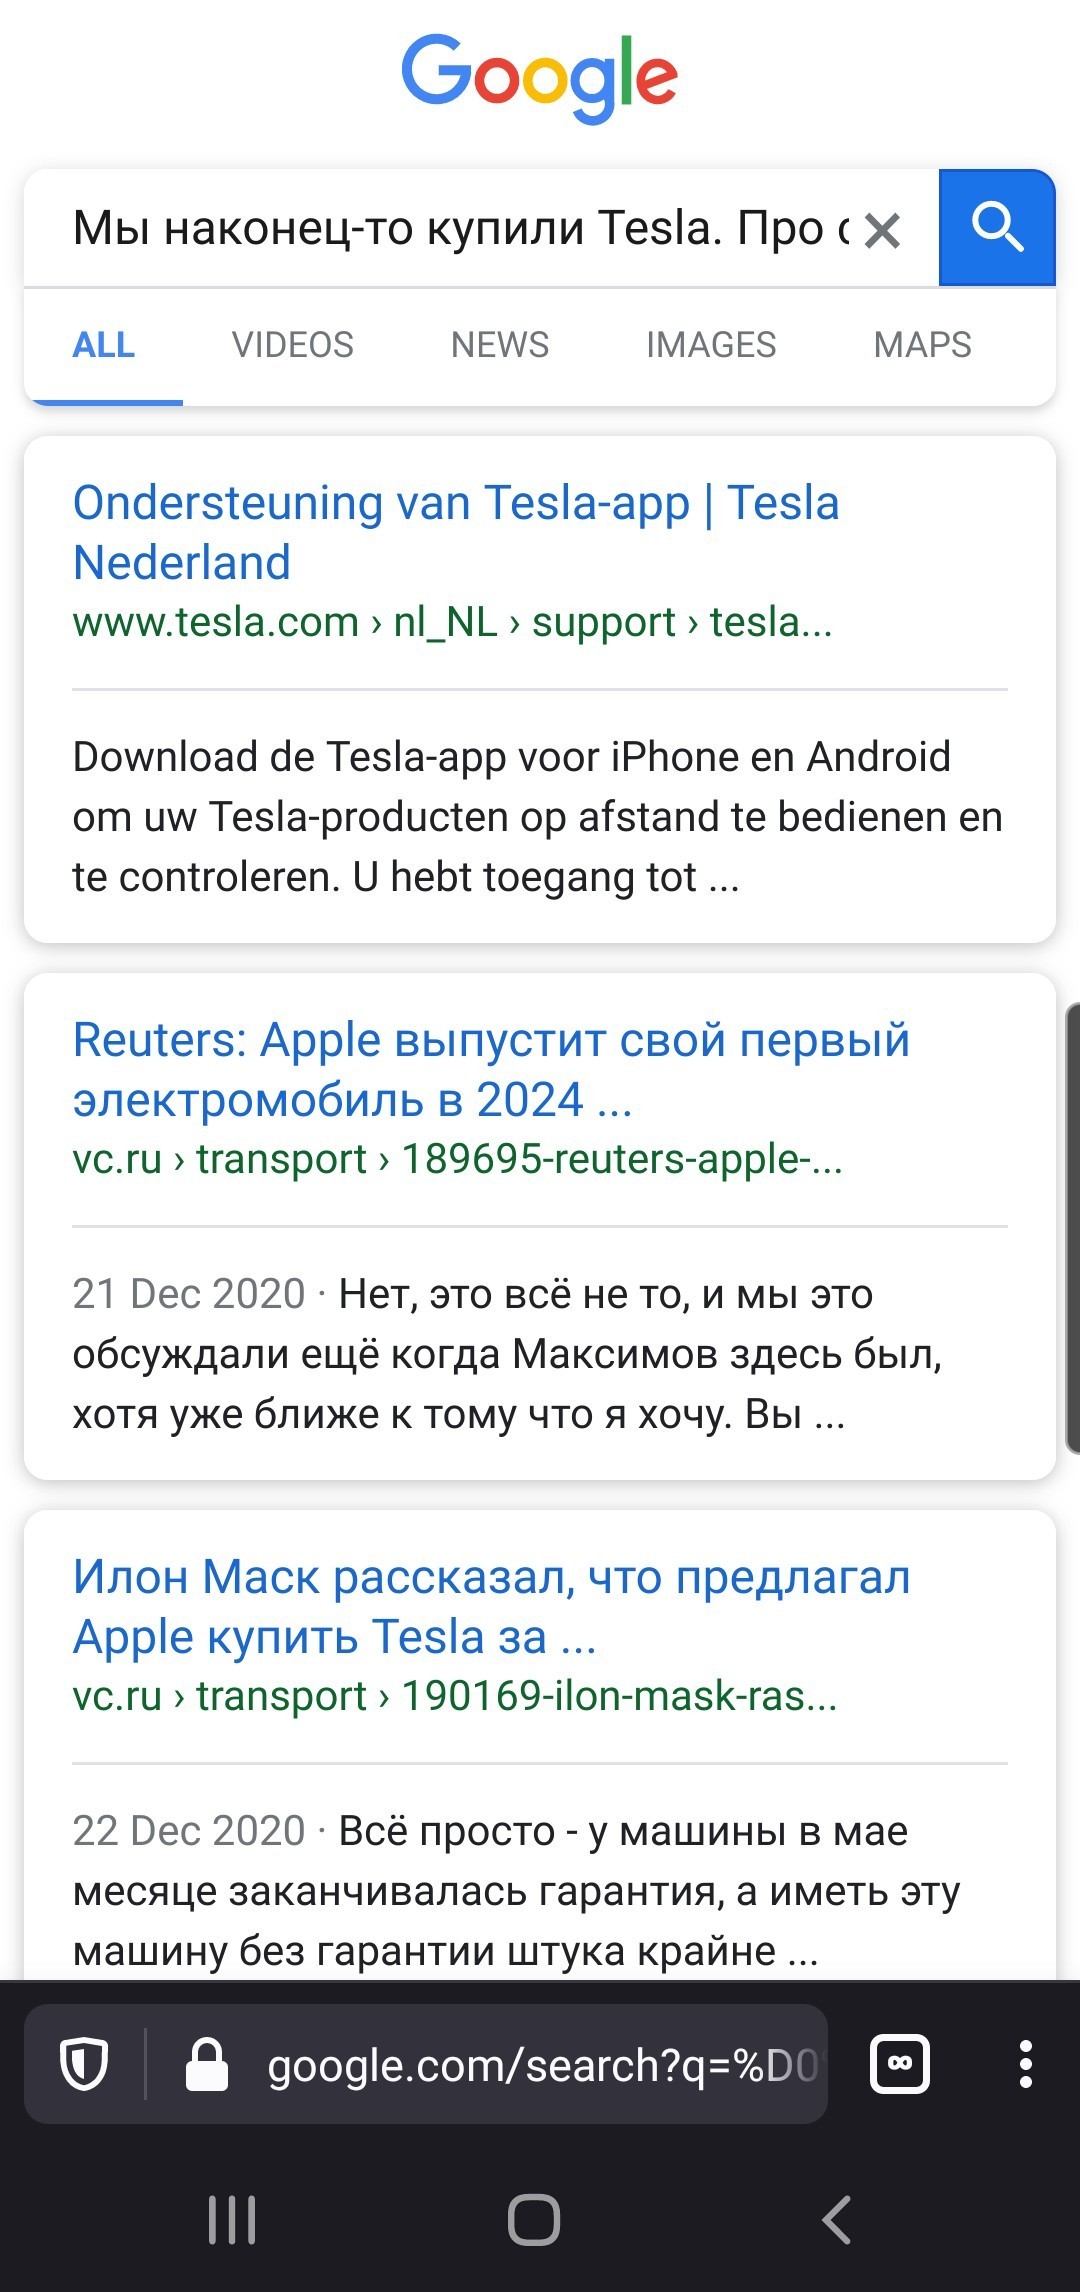Image resolution: width=1080 pixels, height=2292 pixels.
Task: Open the browser three-dot menu
Action: (x=1025, y=2064)
